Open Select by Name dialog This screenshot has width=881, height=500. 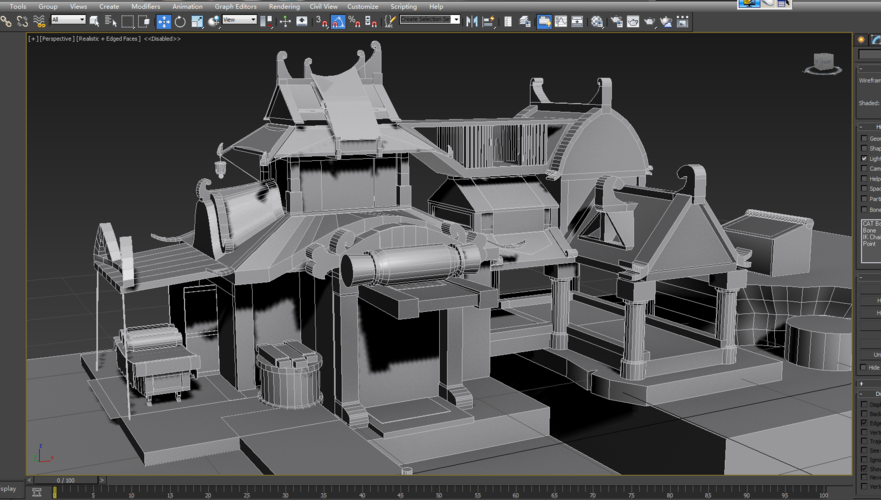pos(110,21)
